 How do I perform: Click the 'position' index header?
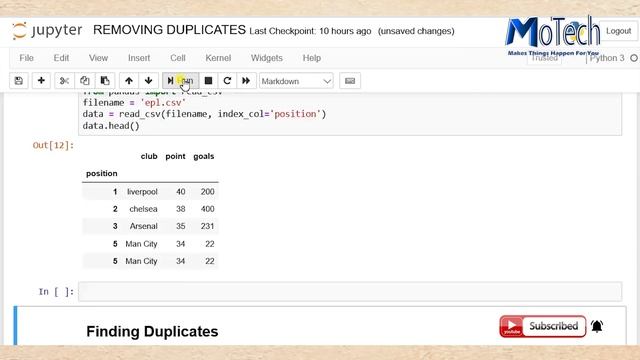coord(102,173)
